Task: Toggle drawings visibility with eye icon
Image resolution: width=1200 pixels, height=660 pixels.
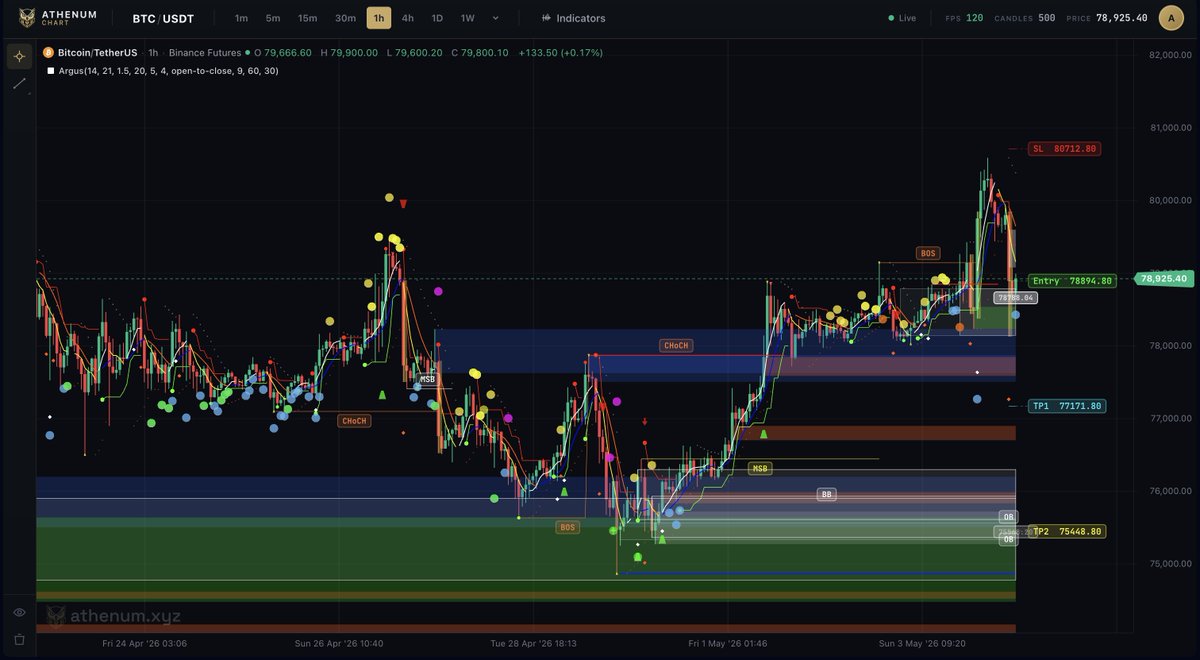Action: [x=19, y=612]
